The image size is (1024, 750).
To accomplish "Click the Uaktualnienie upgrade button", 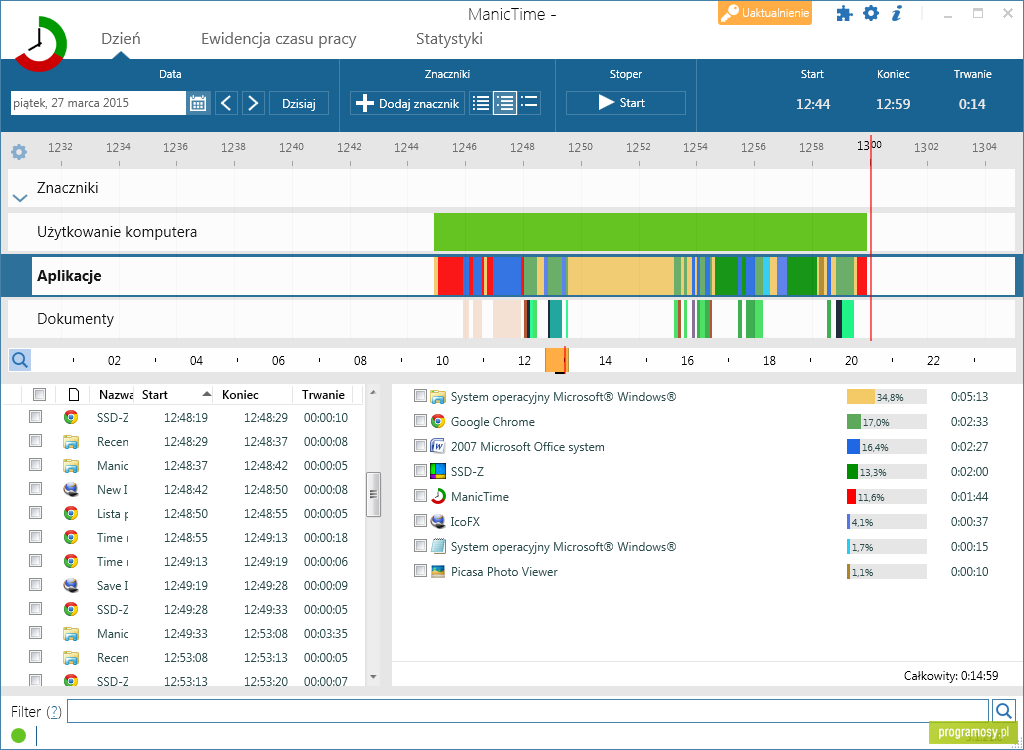I will click(765, 13).
